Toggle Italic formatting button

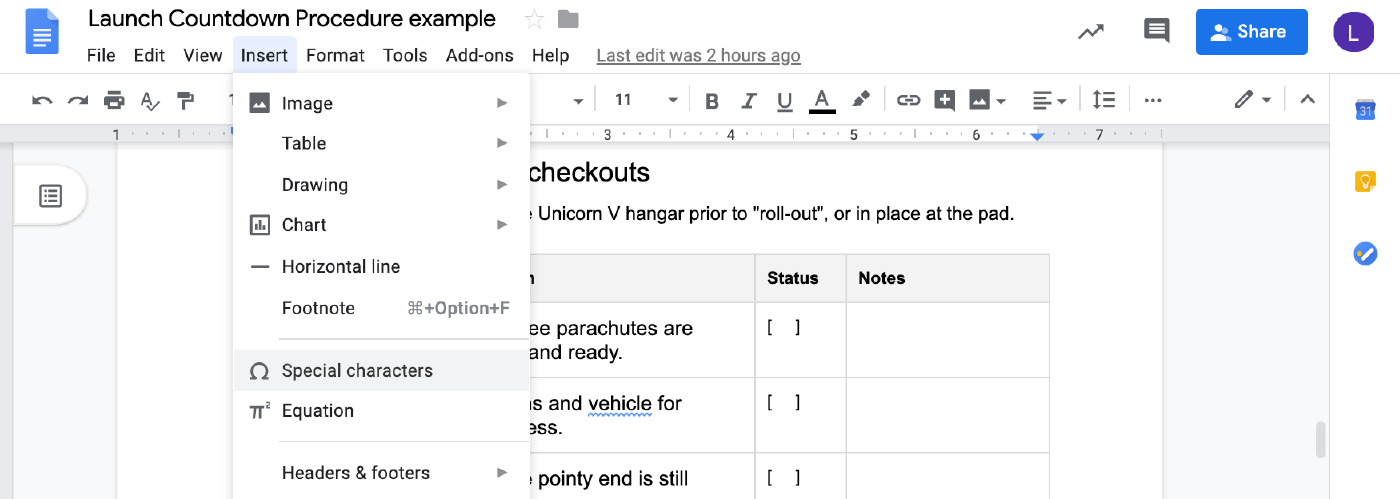748,100
